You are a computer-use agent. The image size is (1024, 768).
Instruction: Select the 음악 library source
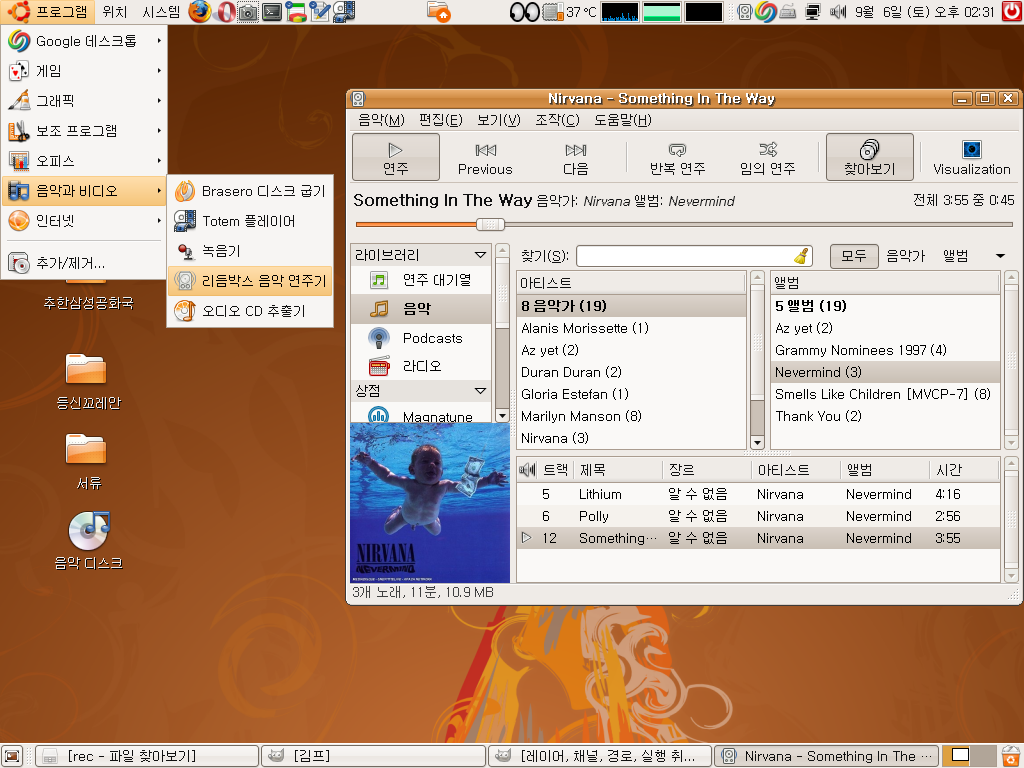click(x=421, y=308)
